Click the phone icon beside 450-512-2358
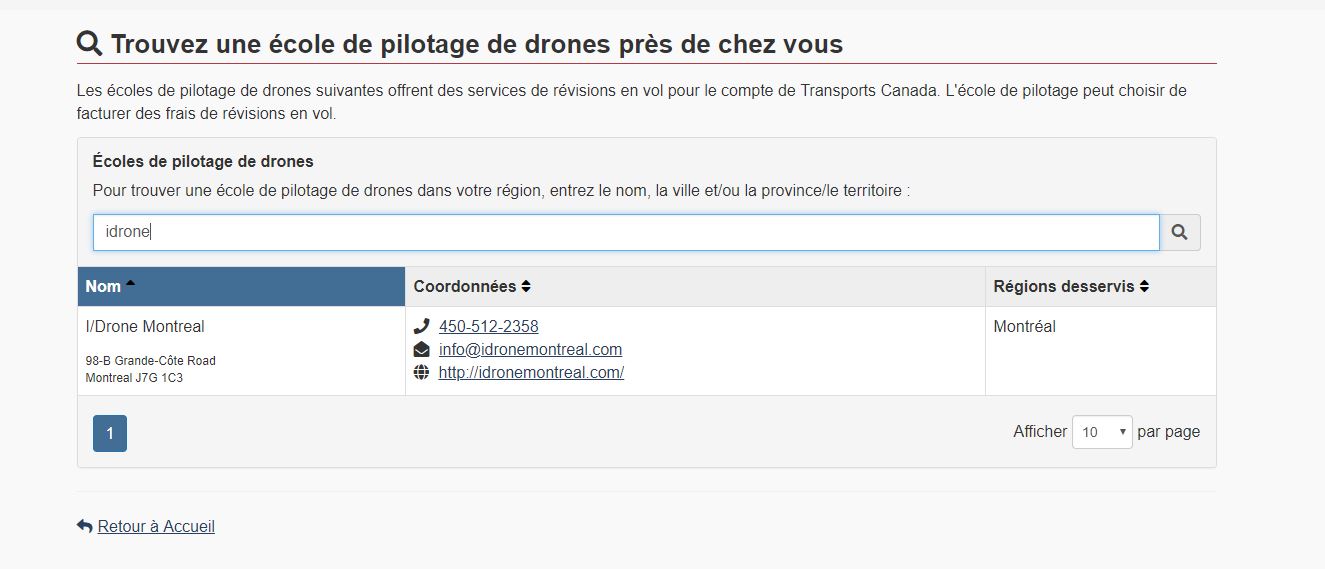Viewport: 1325px width, 569px height. click(x=421, y=326)
